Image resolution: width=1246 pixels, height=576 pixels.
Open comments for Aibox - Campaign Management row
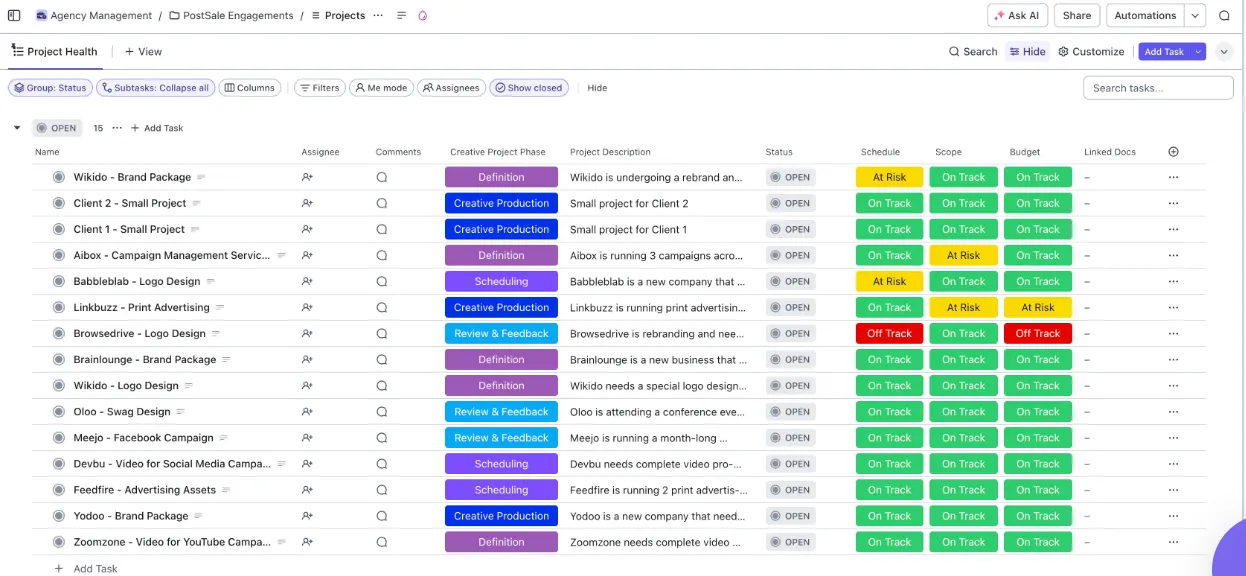[381, 255]
